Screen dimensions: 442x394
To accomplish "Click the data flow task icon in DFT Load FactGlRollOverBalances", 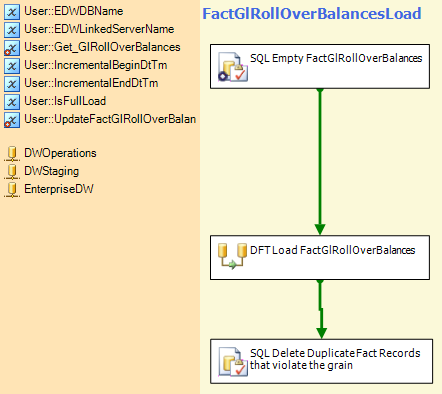I will pyautogui.click(x=232, y=256).
